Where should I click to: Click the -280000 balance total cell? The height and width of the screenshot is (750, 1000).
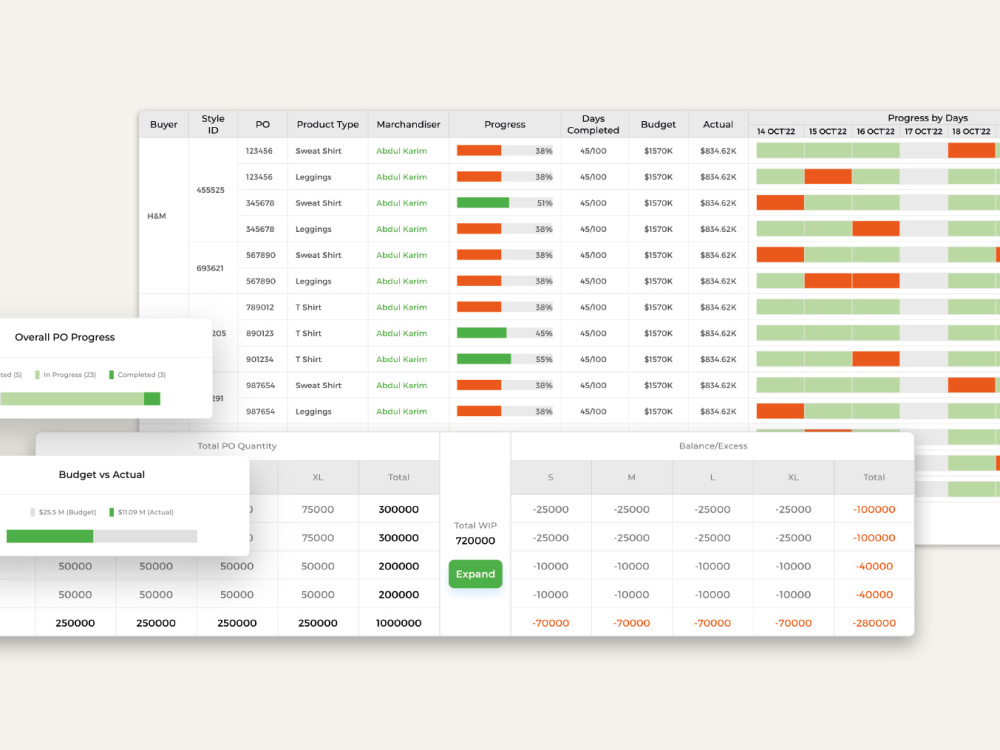click(874, 623)
